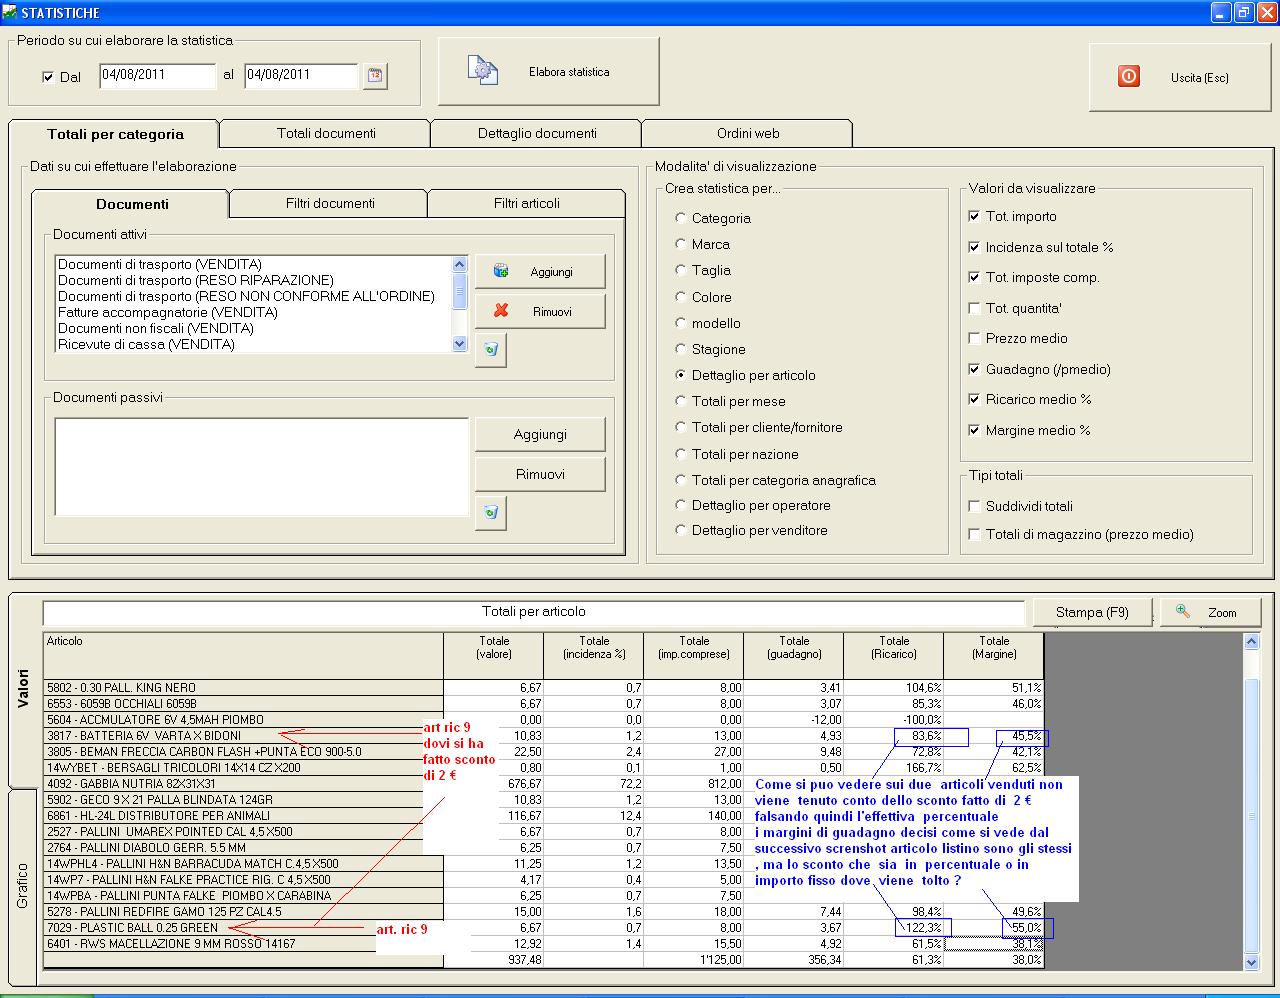Click the results table scroll-down arrow
This screenshot has height=998, width=1280.
point(1251,962)
